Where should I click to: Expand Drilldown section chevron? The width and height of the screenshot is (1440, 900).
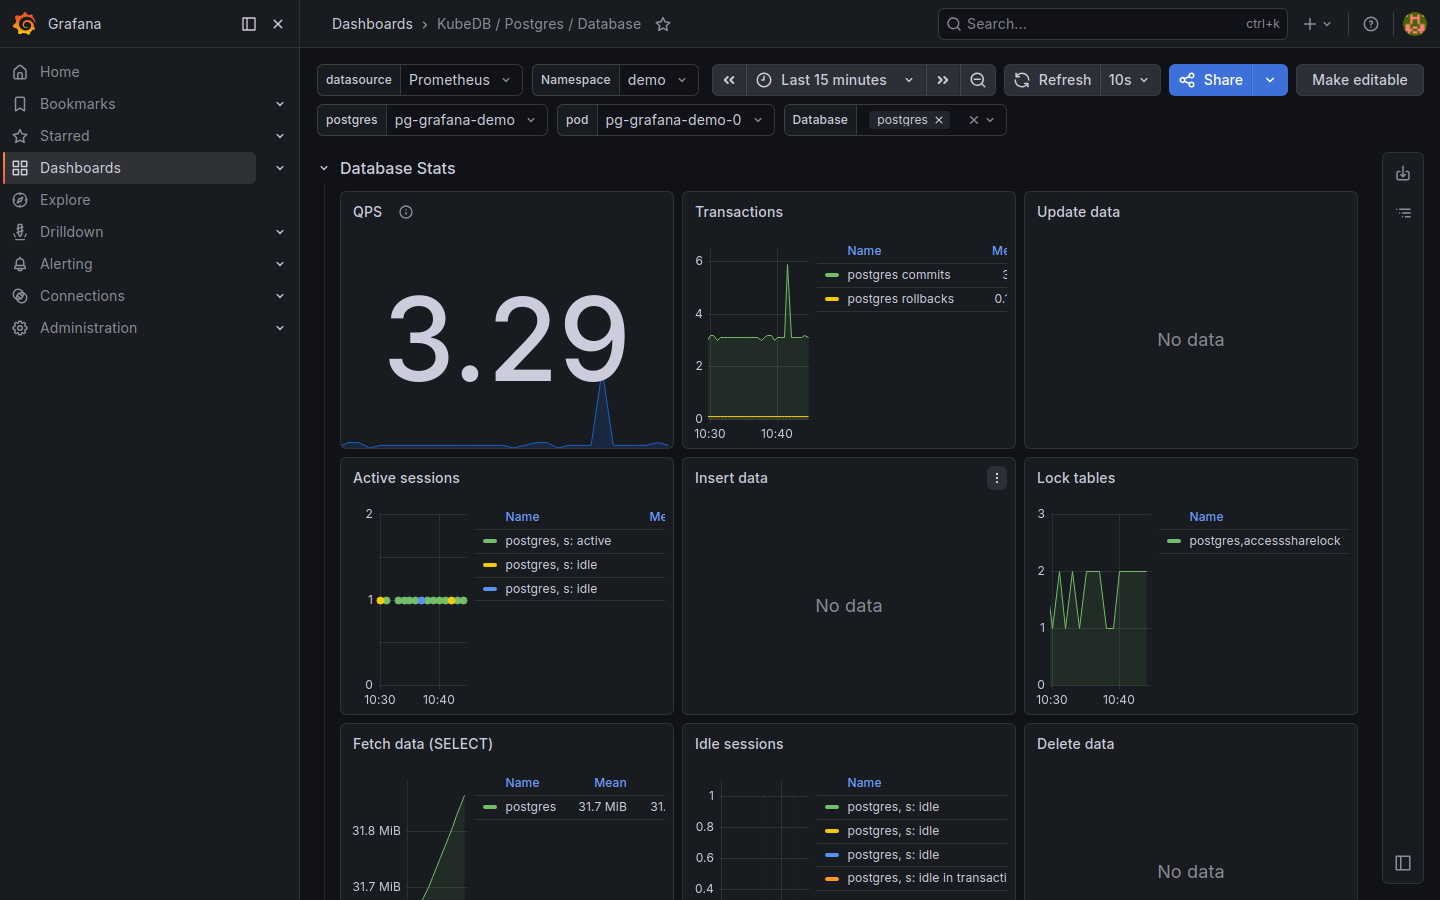[x=280, y=232]
